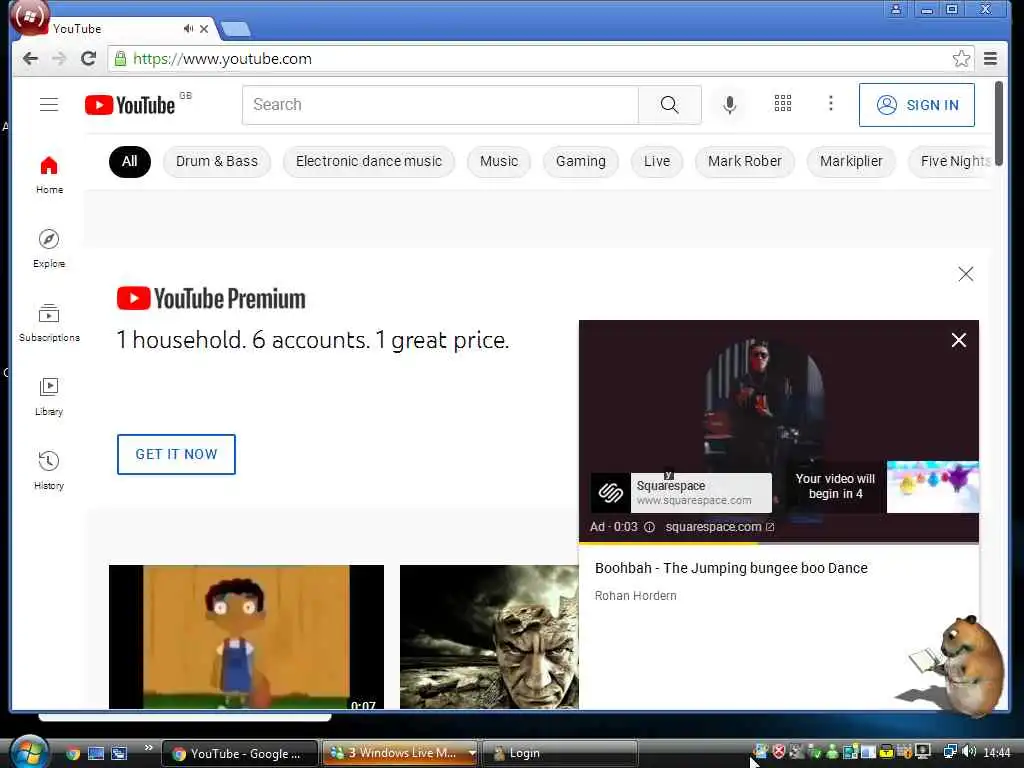Bookmark this page with the star icon
Viewport: 1024px width, 768px height.
click(x=961, y=59)
